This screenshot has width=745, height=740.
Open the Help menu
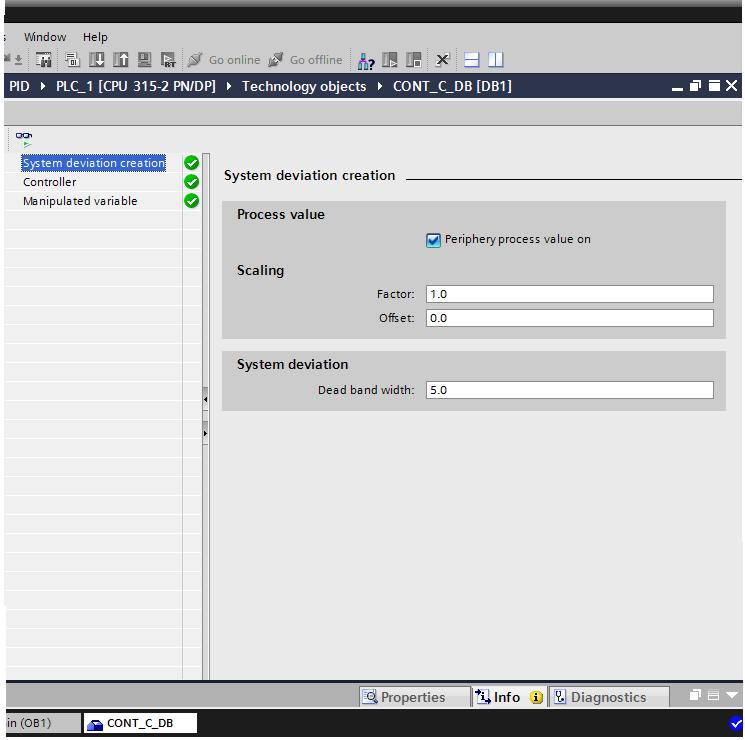[95, 37]
